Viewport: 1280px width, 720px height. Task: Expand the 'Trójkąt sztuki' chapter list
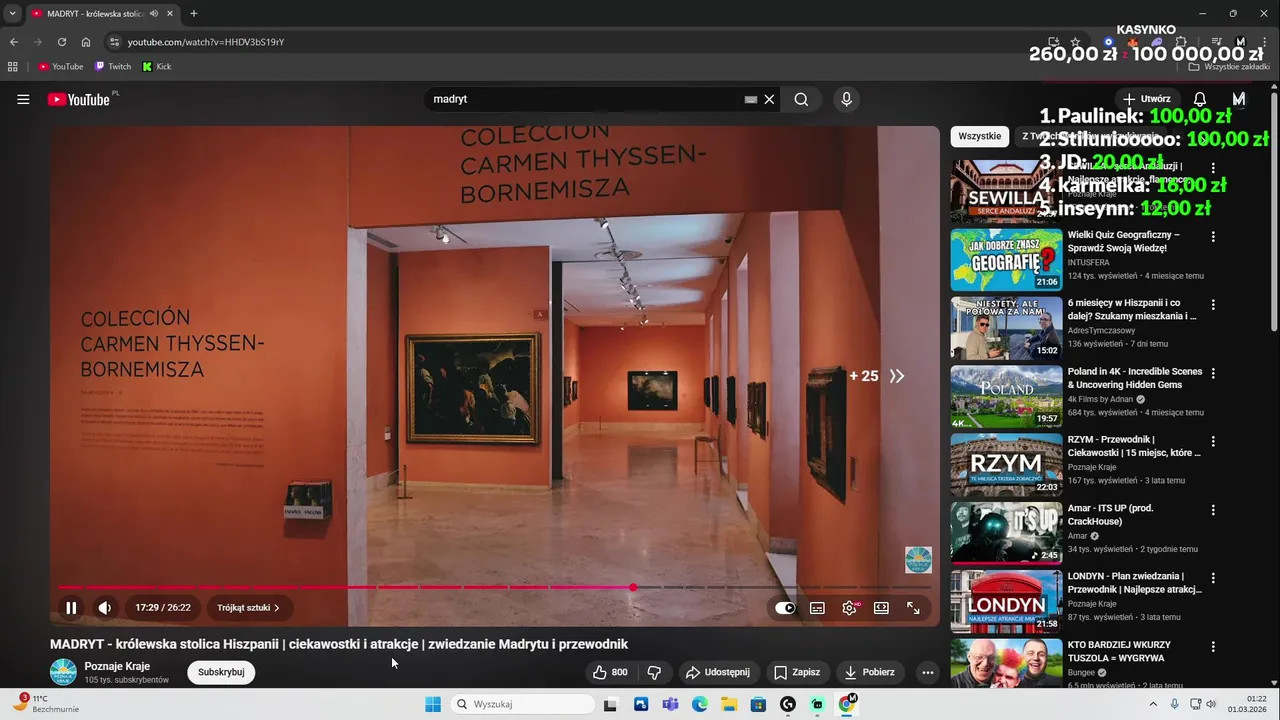(248, 607)
